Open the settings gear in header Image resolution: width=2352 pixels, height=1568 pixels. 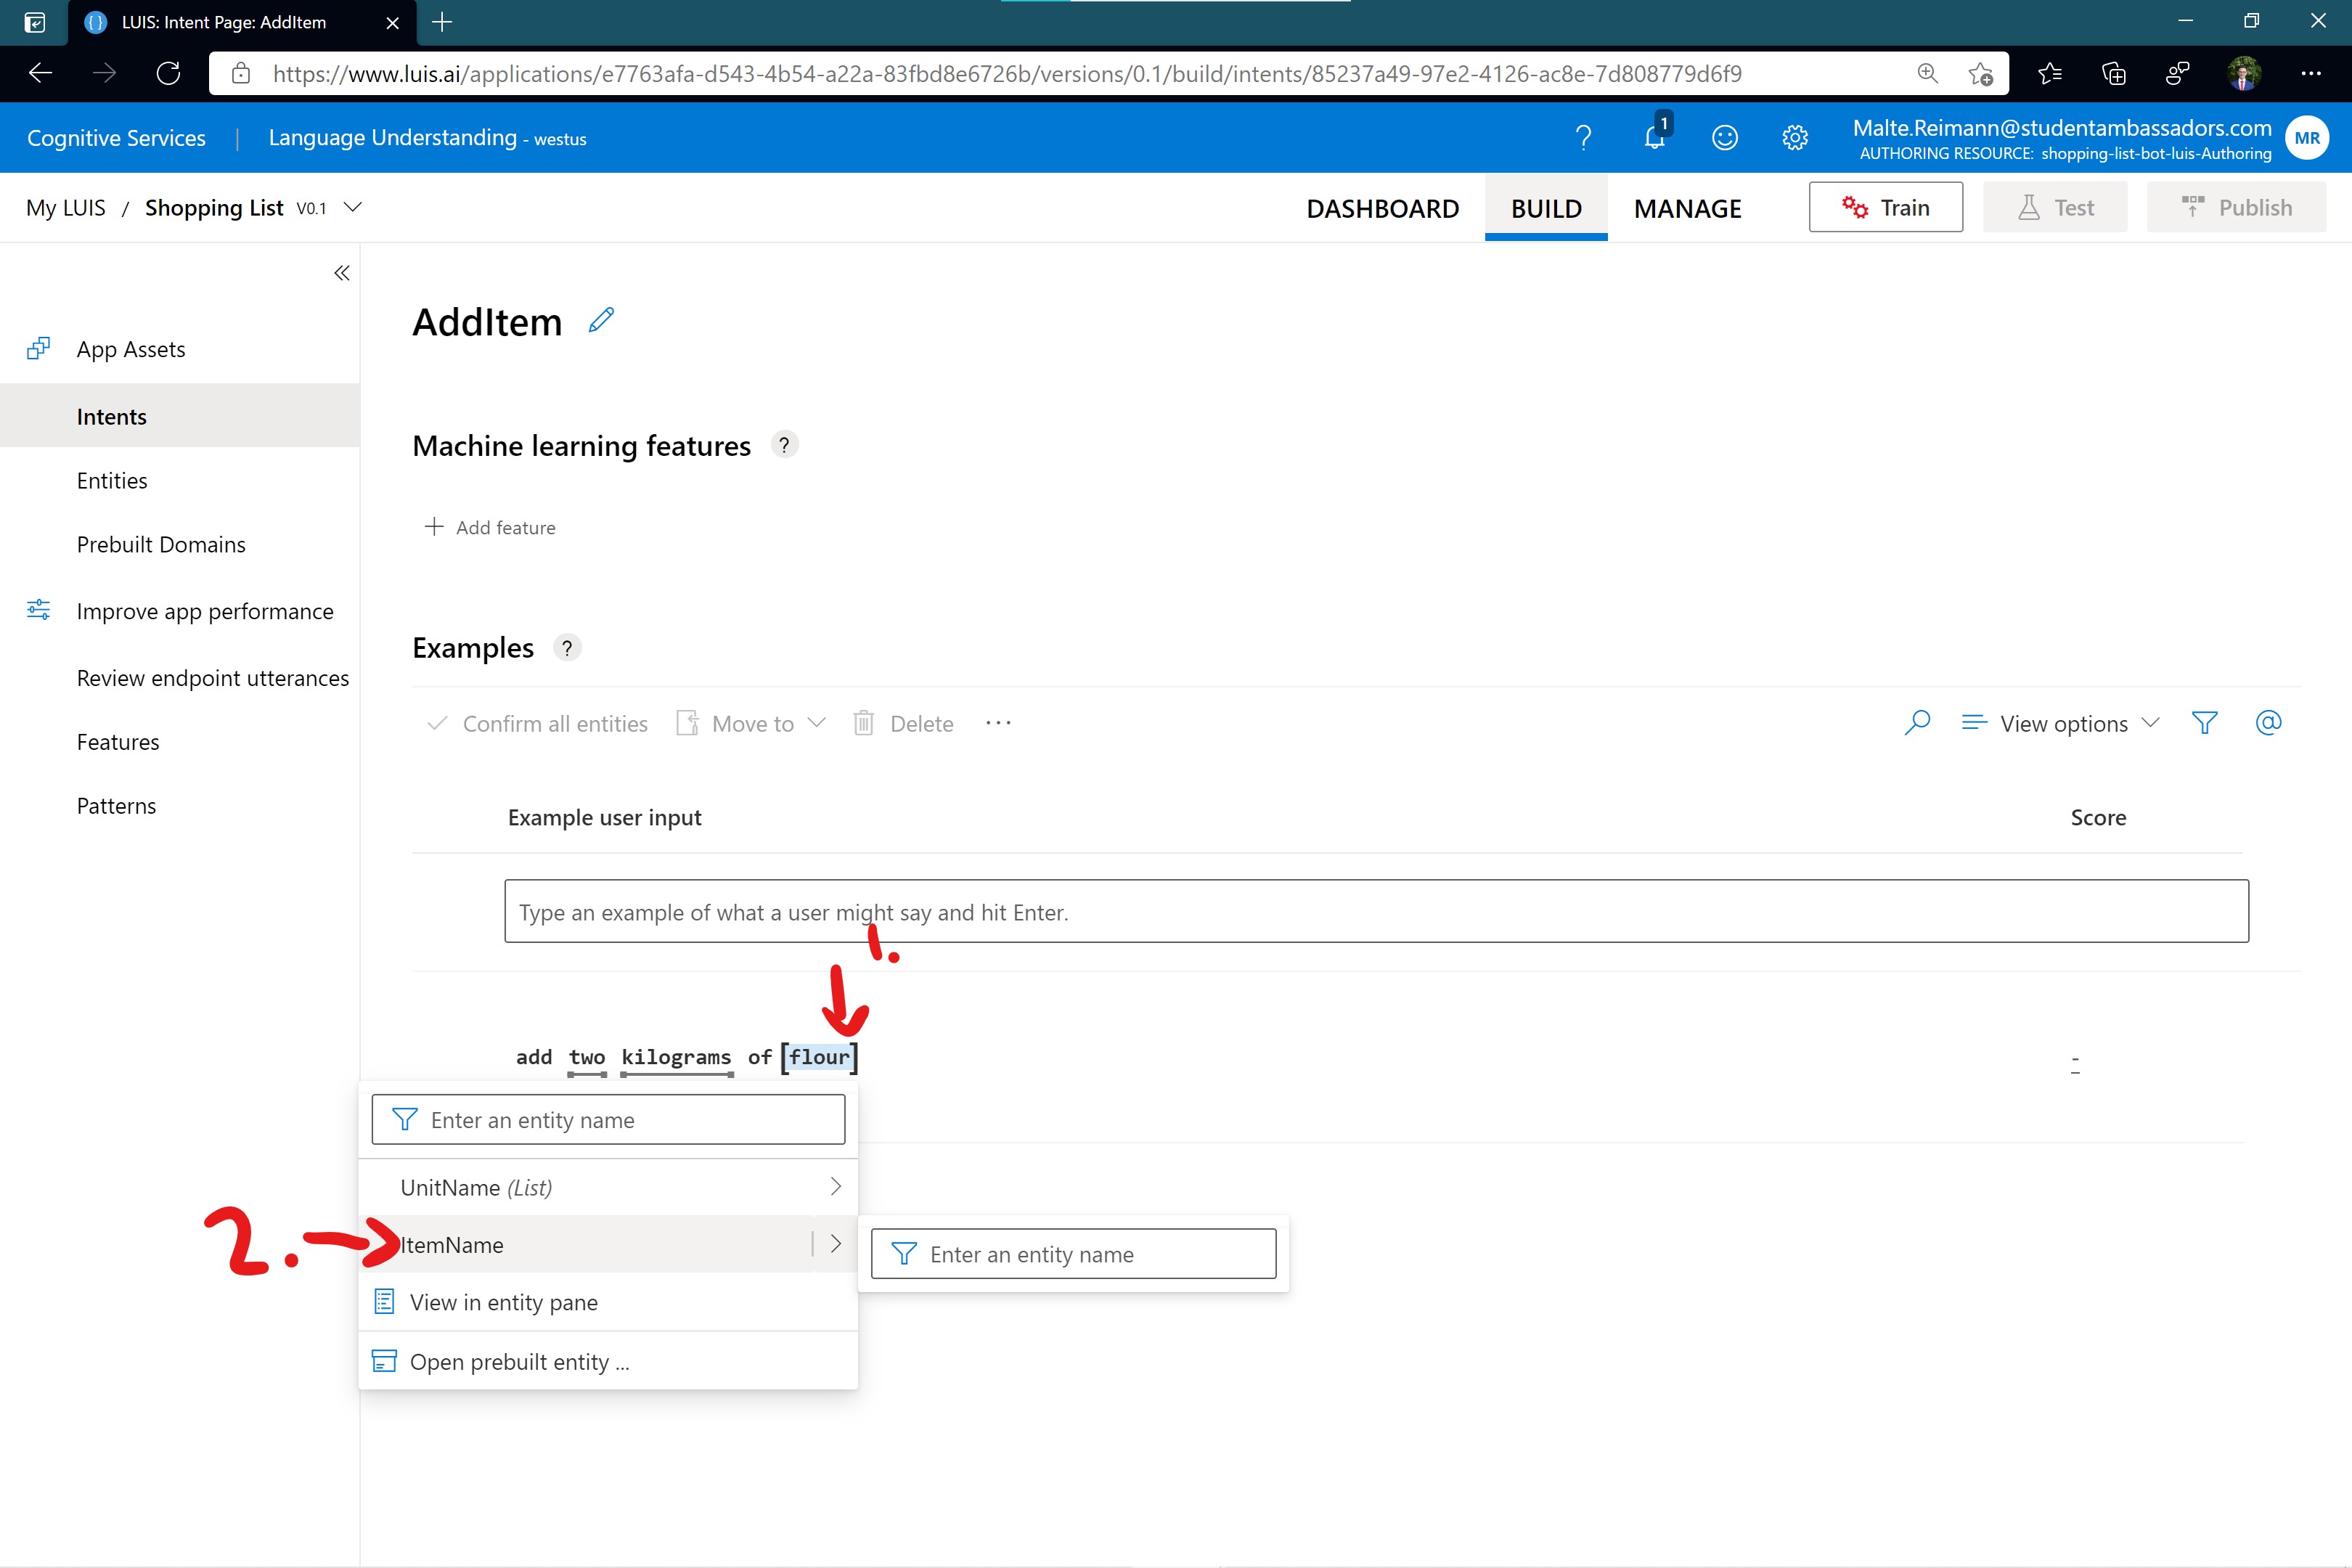(x=1795, y=138)
